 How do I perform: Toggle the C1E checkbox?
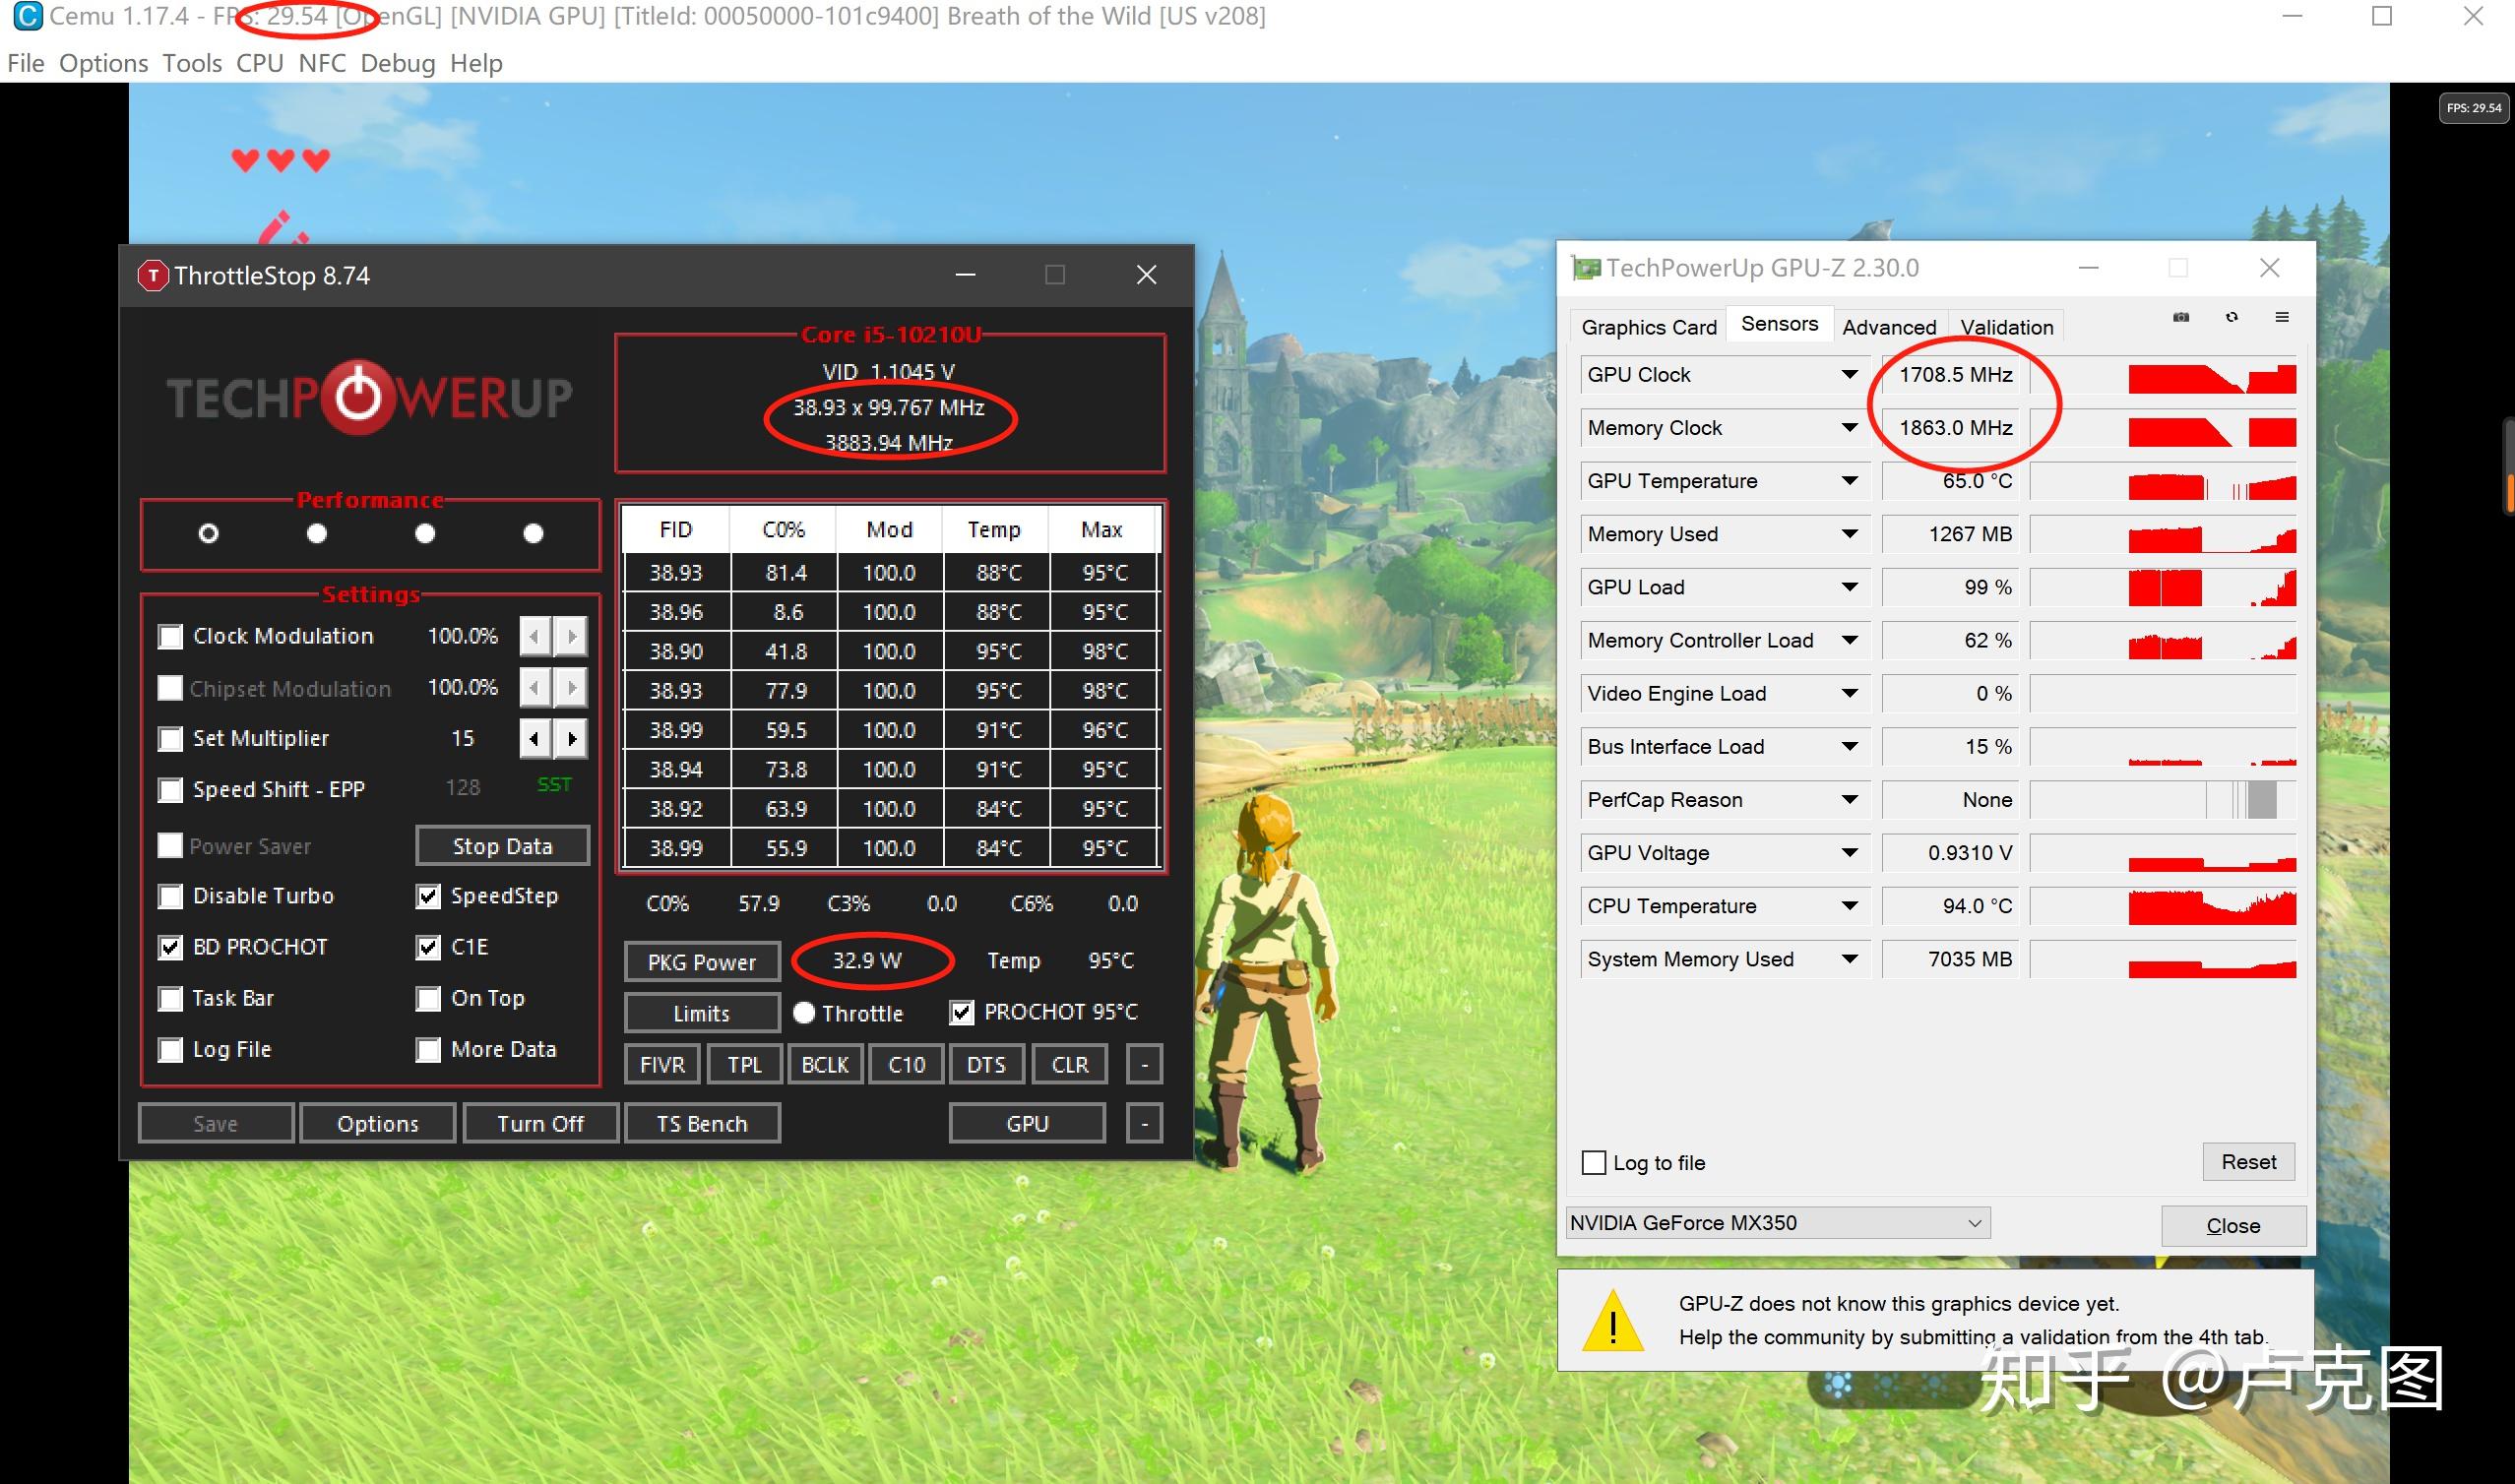(428, 947)
